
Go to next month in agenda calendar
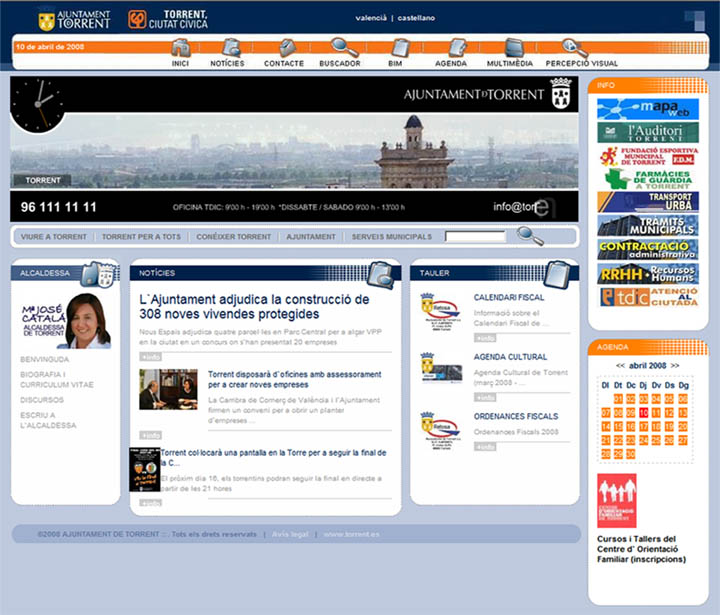tap(676, 366)
